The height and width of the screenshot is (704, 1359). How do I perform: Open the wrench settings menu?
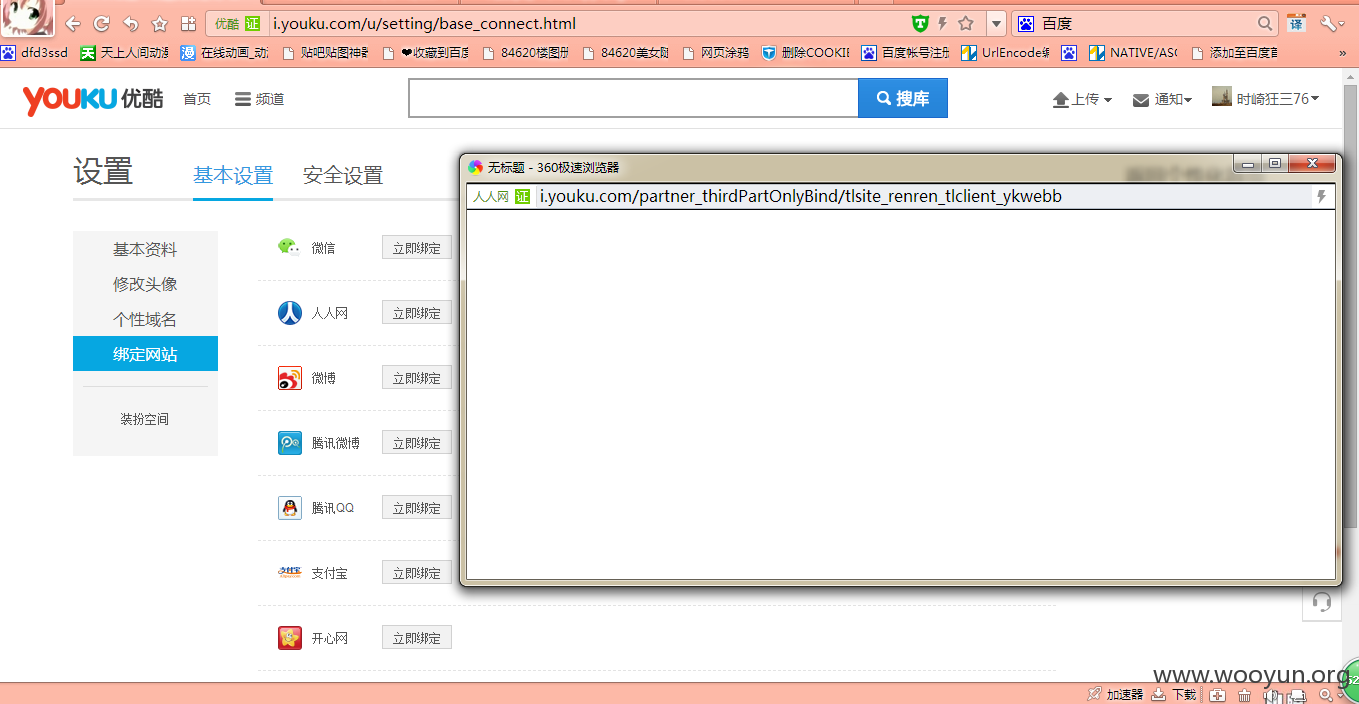pos(1332,24)
